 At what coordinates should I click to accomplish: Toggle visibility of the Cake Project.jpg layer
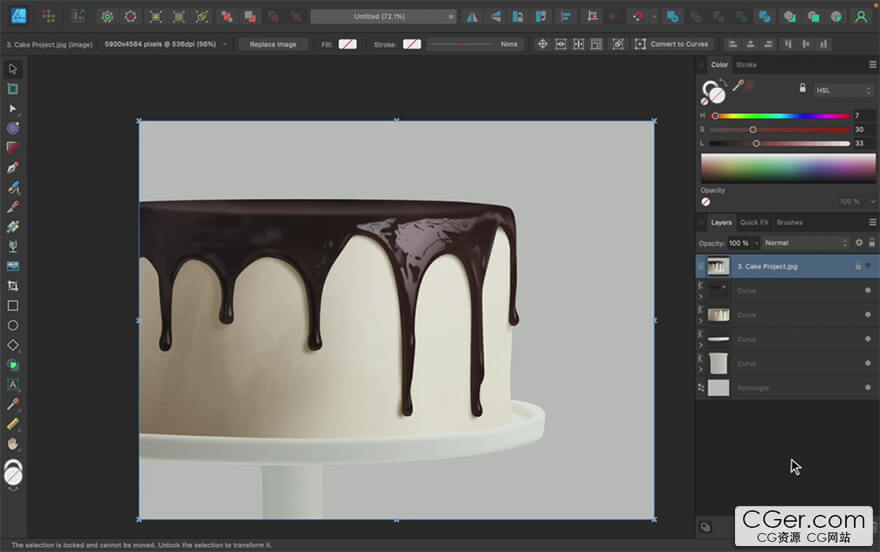coord(867,266)
